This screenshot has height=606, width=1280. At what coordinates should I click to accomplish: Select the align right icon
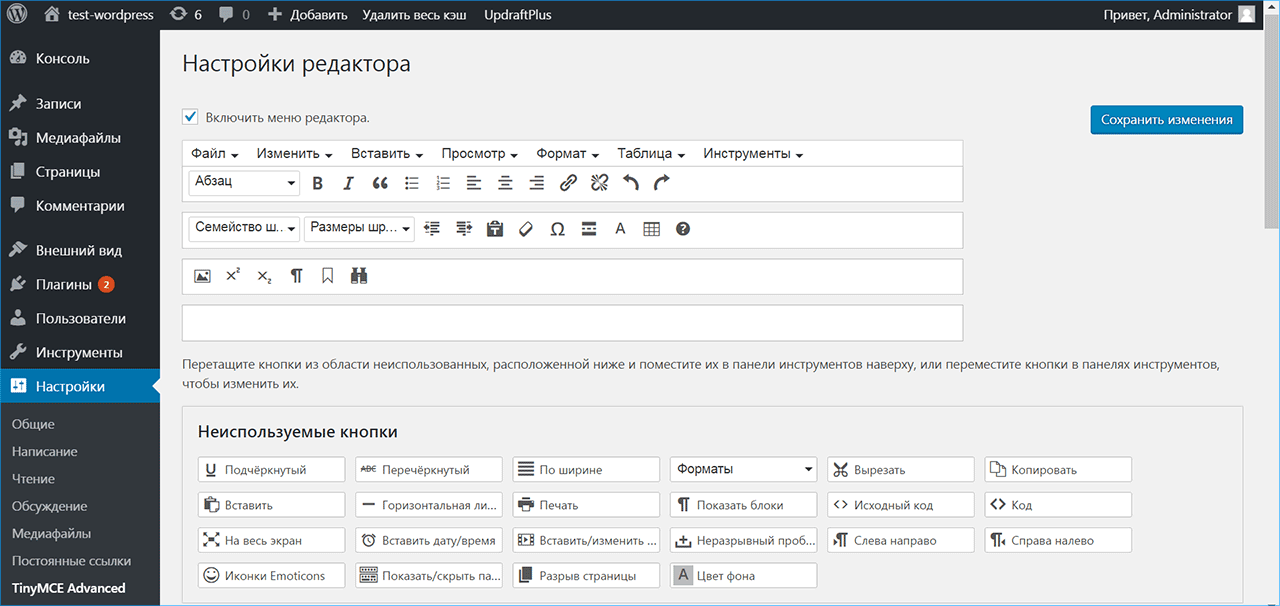tap(537, 183)
